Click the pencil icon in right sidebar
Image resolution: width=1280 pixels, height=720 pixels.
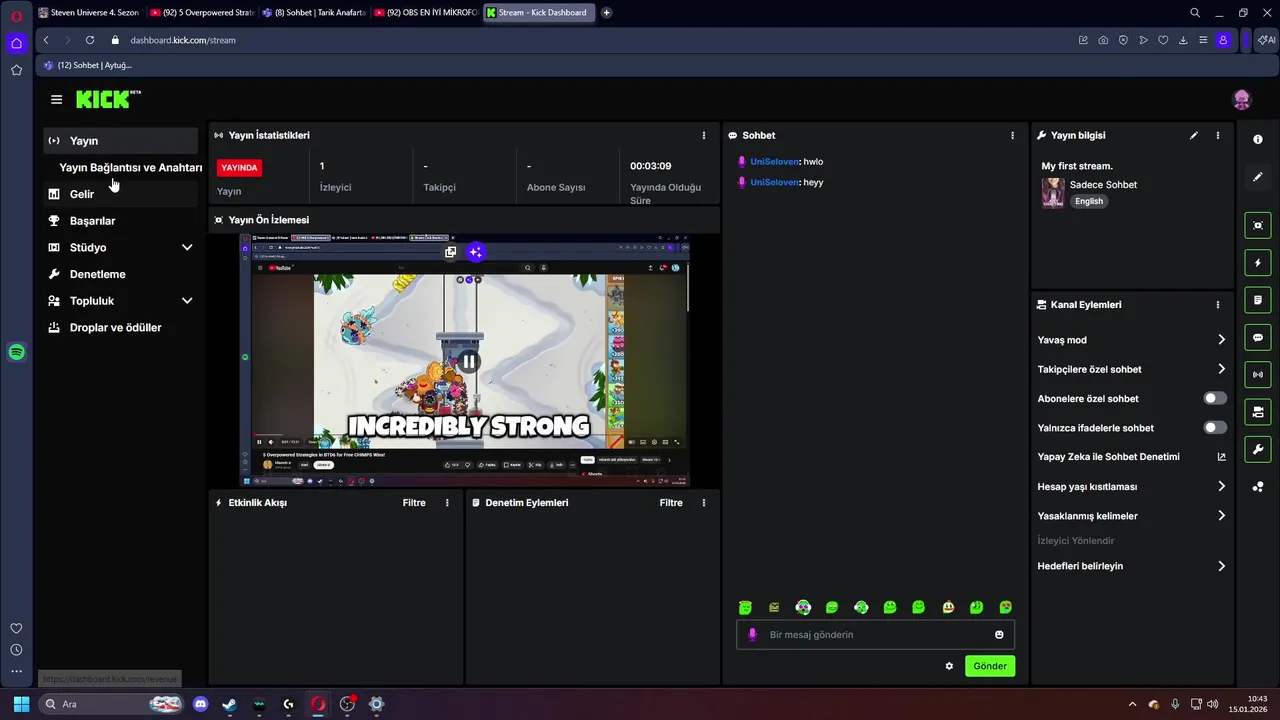pos(1258,177)
